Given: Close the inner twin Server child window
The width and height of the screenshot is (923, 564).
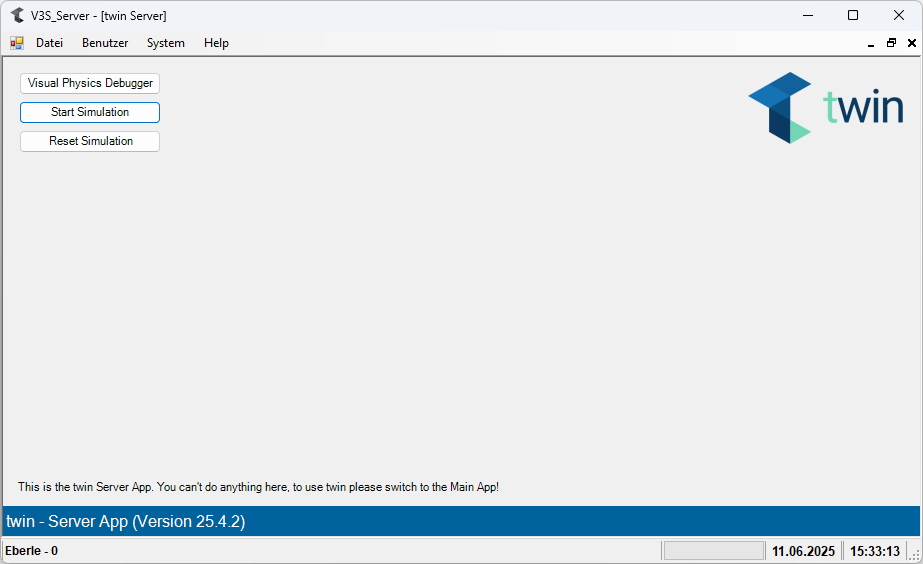Looking at the screenshot, I should point(912,43).
